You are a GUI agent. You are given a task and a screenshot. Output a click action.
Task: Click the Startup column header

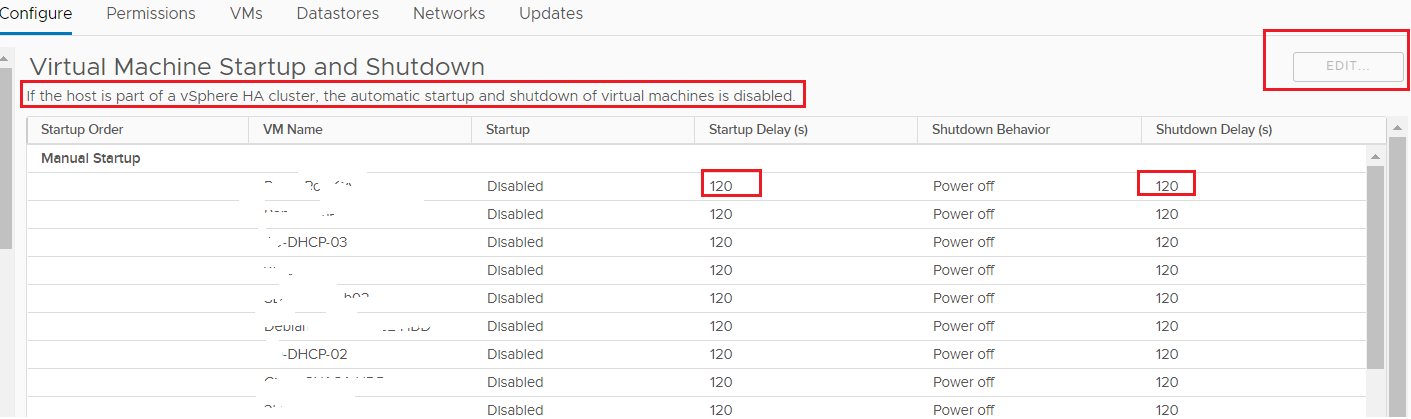pos(583,130)
